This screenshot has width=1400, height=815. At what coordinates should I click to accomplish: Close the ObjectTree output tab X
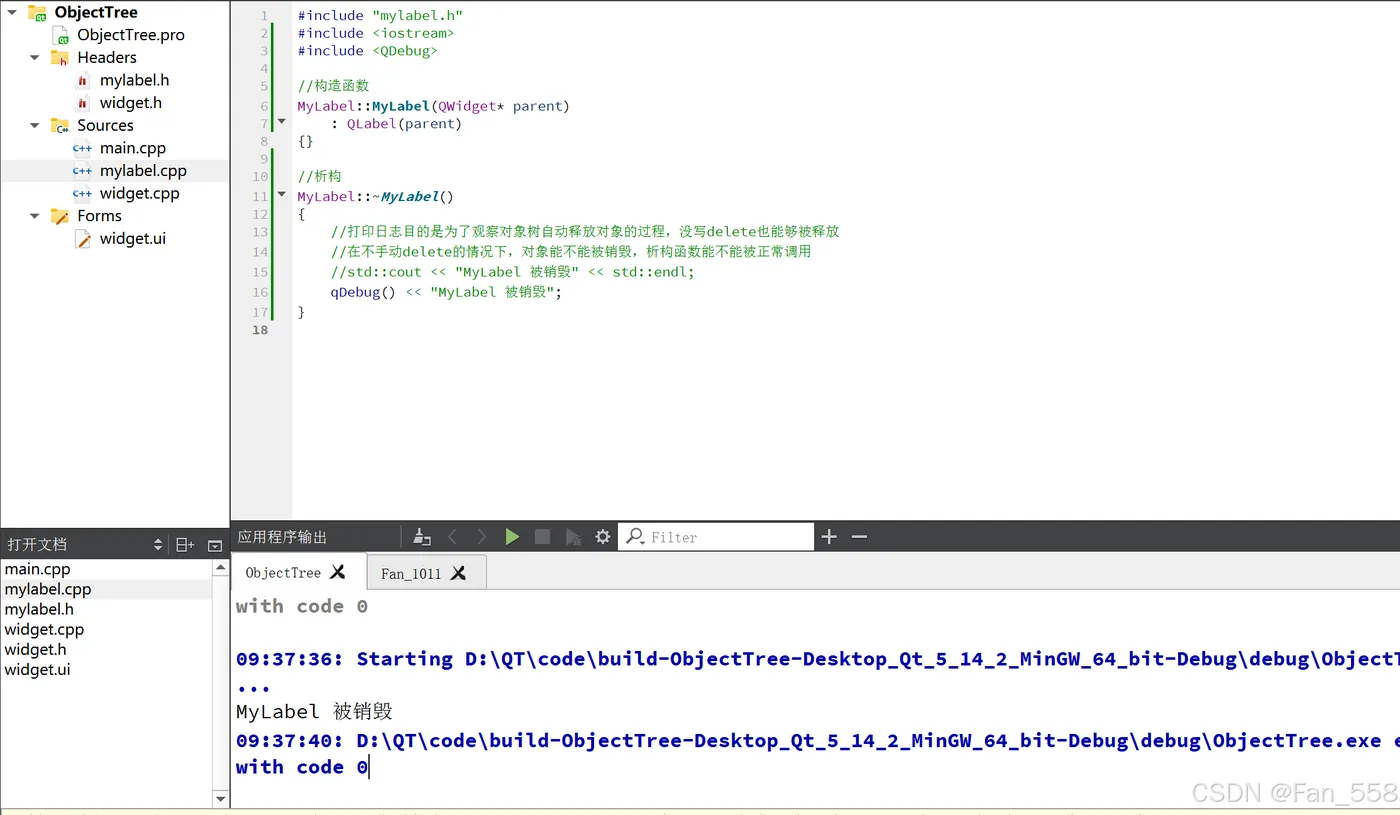click(x=338, y=572)
